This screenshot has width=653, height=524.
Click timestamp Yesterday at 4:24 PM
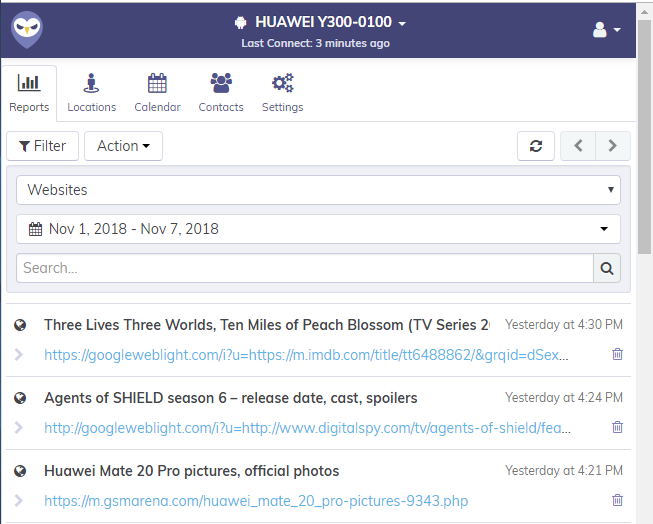pos(564,397)
